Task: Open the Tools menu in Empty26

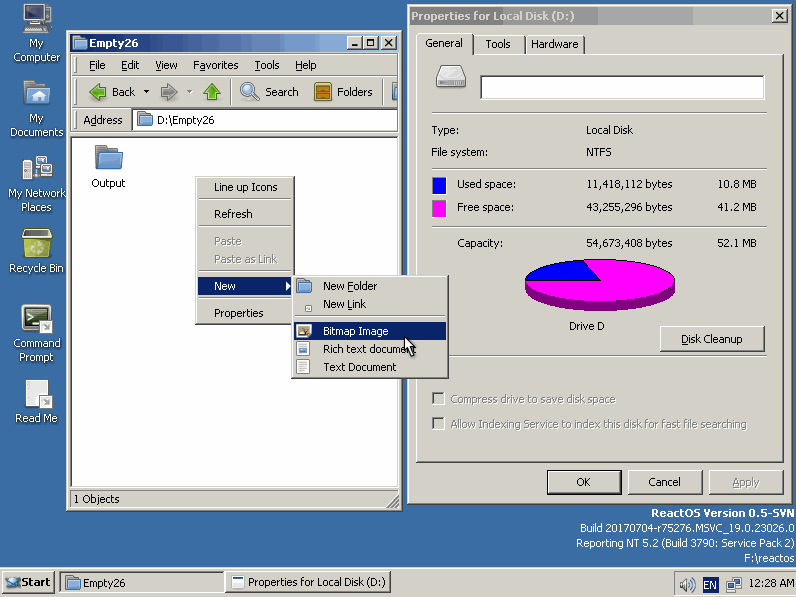Action: click(267, 65)
